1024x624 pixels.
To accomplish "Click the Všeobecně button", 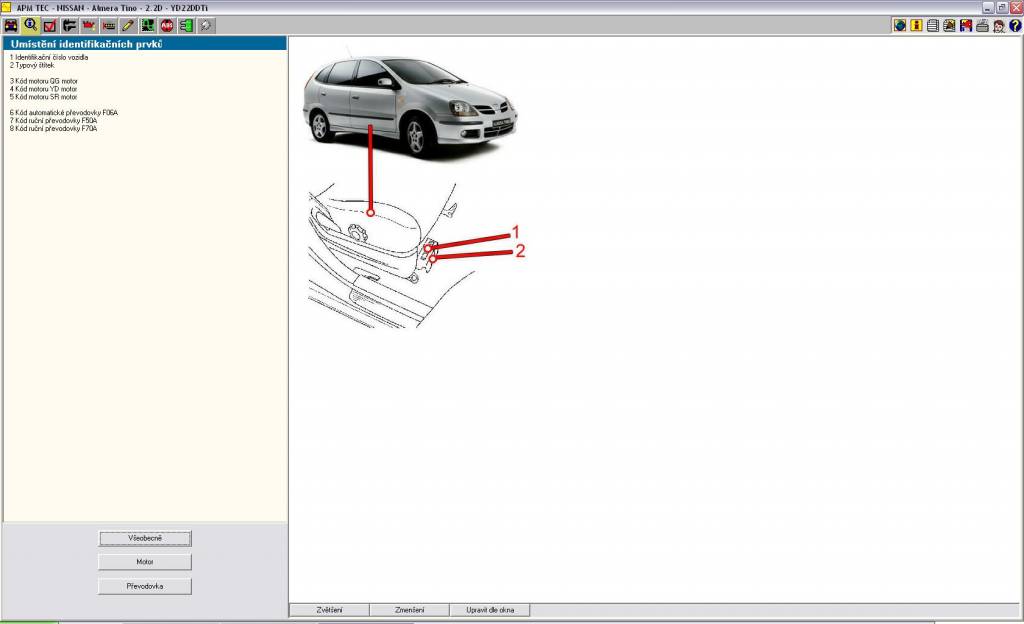I will click(x=145, y=538).
